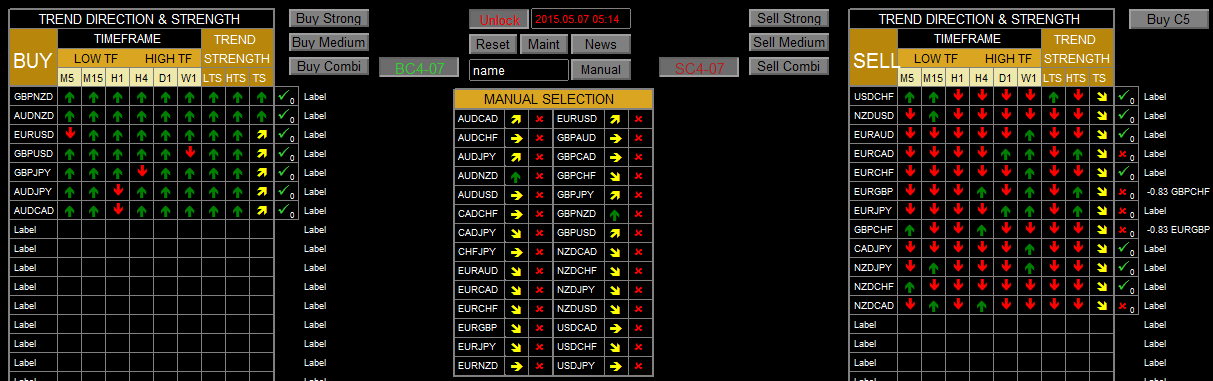Click the -0.83 GBPCHF correlation label
The width and height of the screenshot is (1213, 381).
click(1177, 192)
